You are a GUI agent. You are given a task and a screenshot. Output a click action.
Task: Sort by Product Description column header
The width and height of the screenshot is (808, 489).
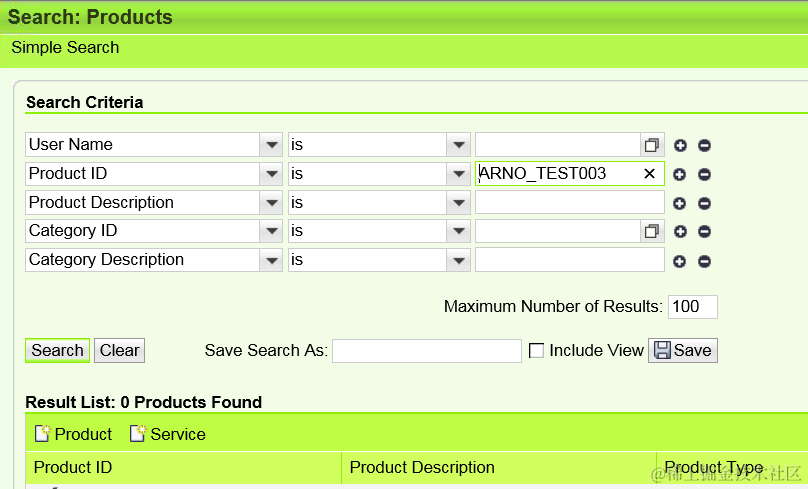click(x=499, y=467)
